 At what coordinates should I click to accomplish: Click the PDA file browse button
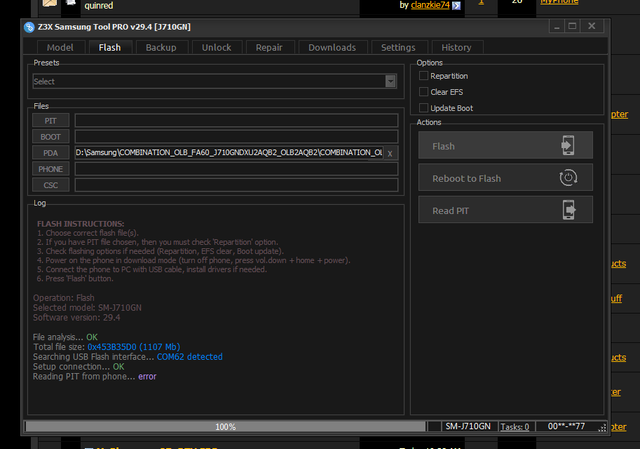pyautogui.click(x=51, y=153)
